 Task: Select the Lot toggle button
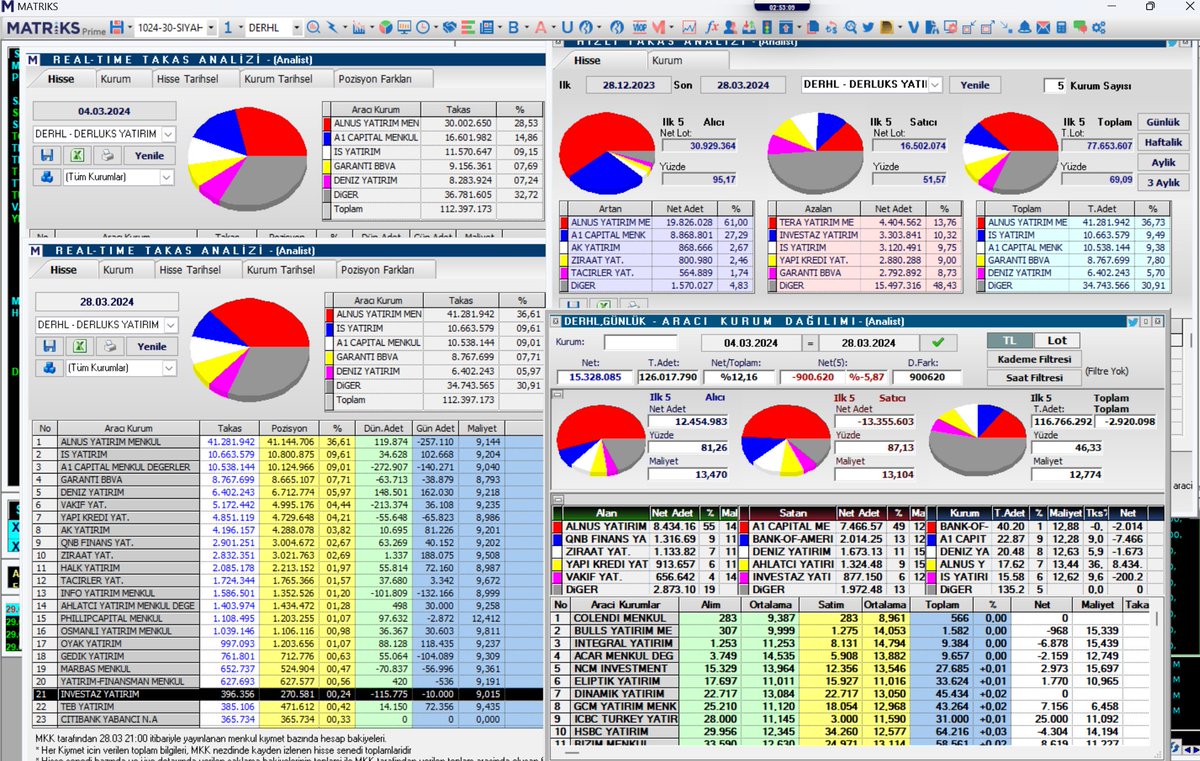1057,340
